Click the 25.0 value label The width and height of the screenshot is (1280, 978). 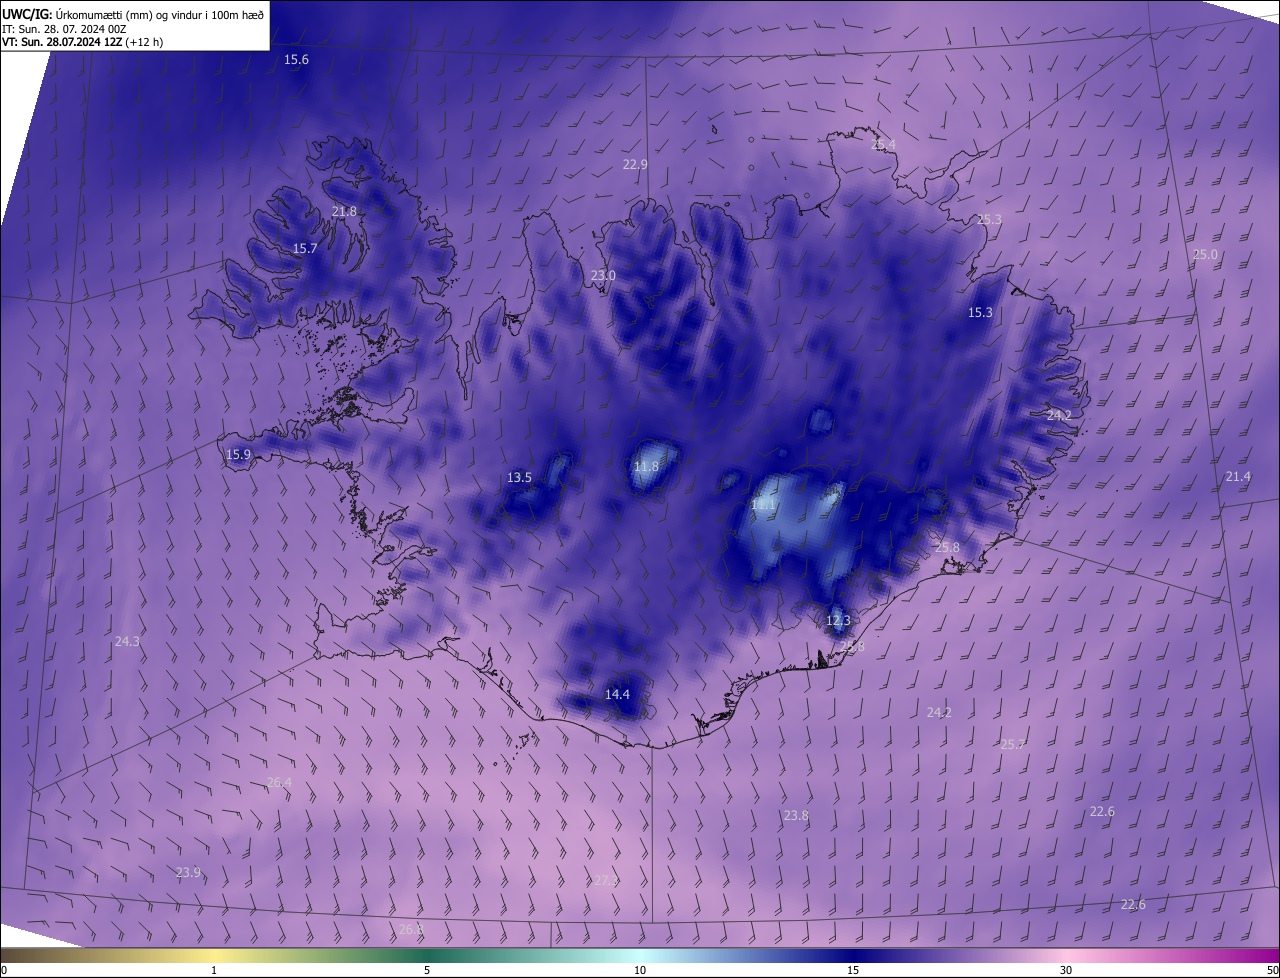1205,255
